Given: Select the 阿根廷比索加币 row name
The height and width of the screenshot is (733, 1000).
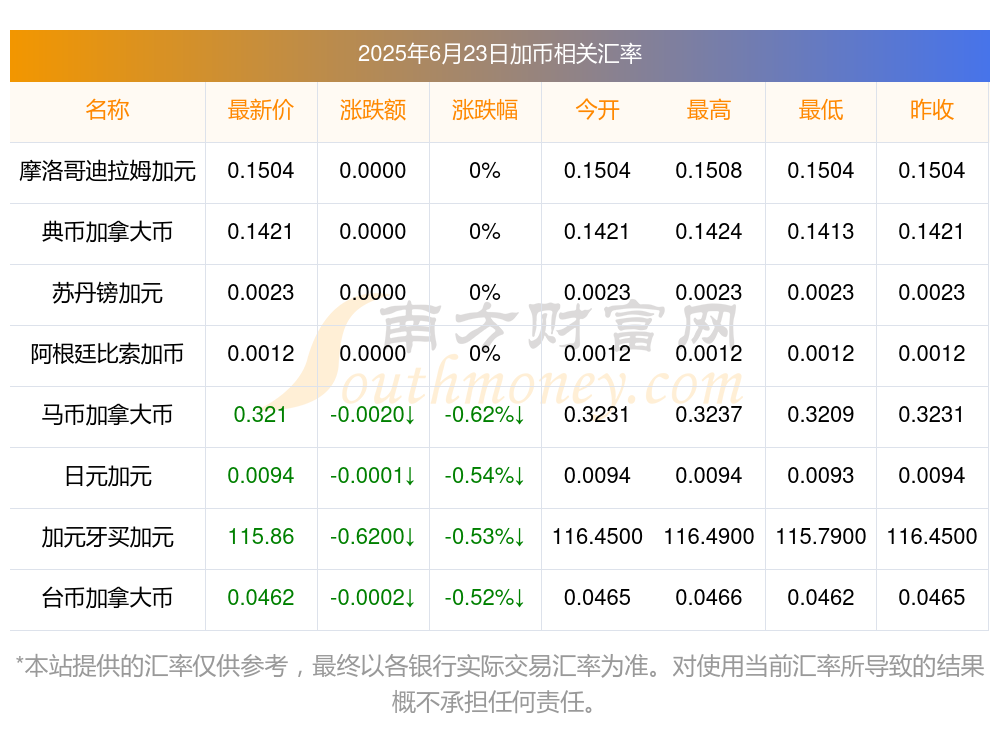Looking at the screenshot, I should pyautogui.click(x=107, y=353).
